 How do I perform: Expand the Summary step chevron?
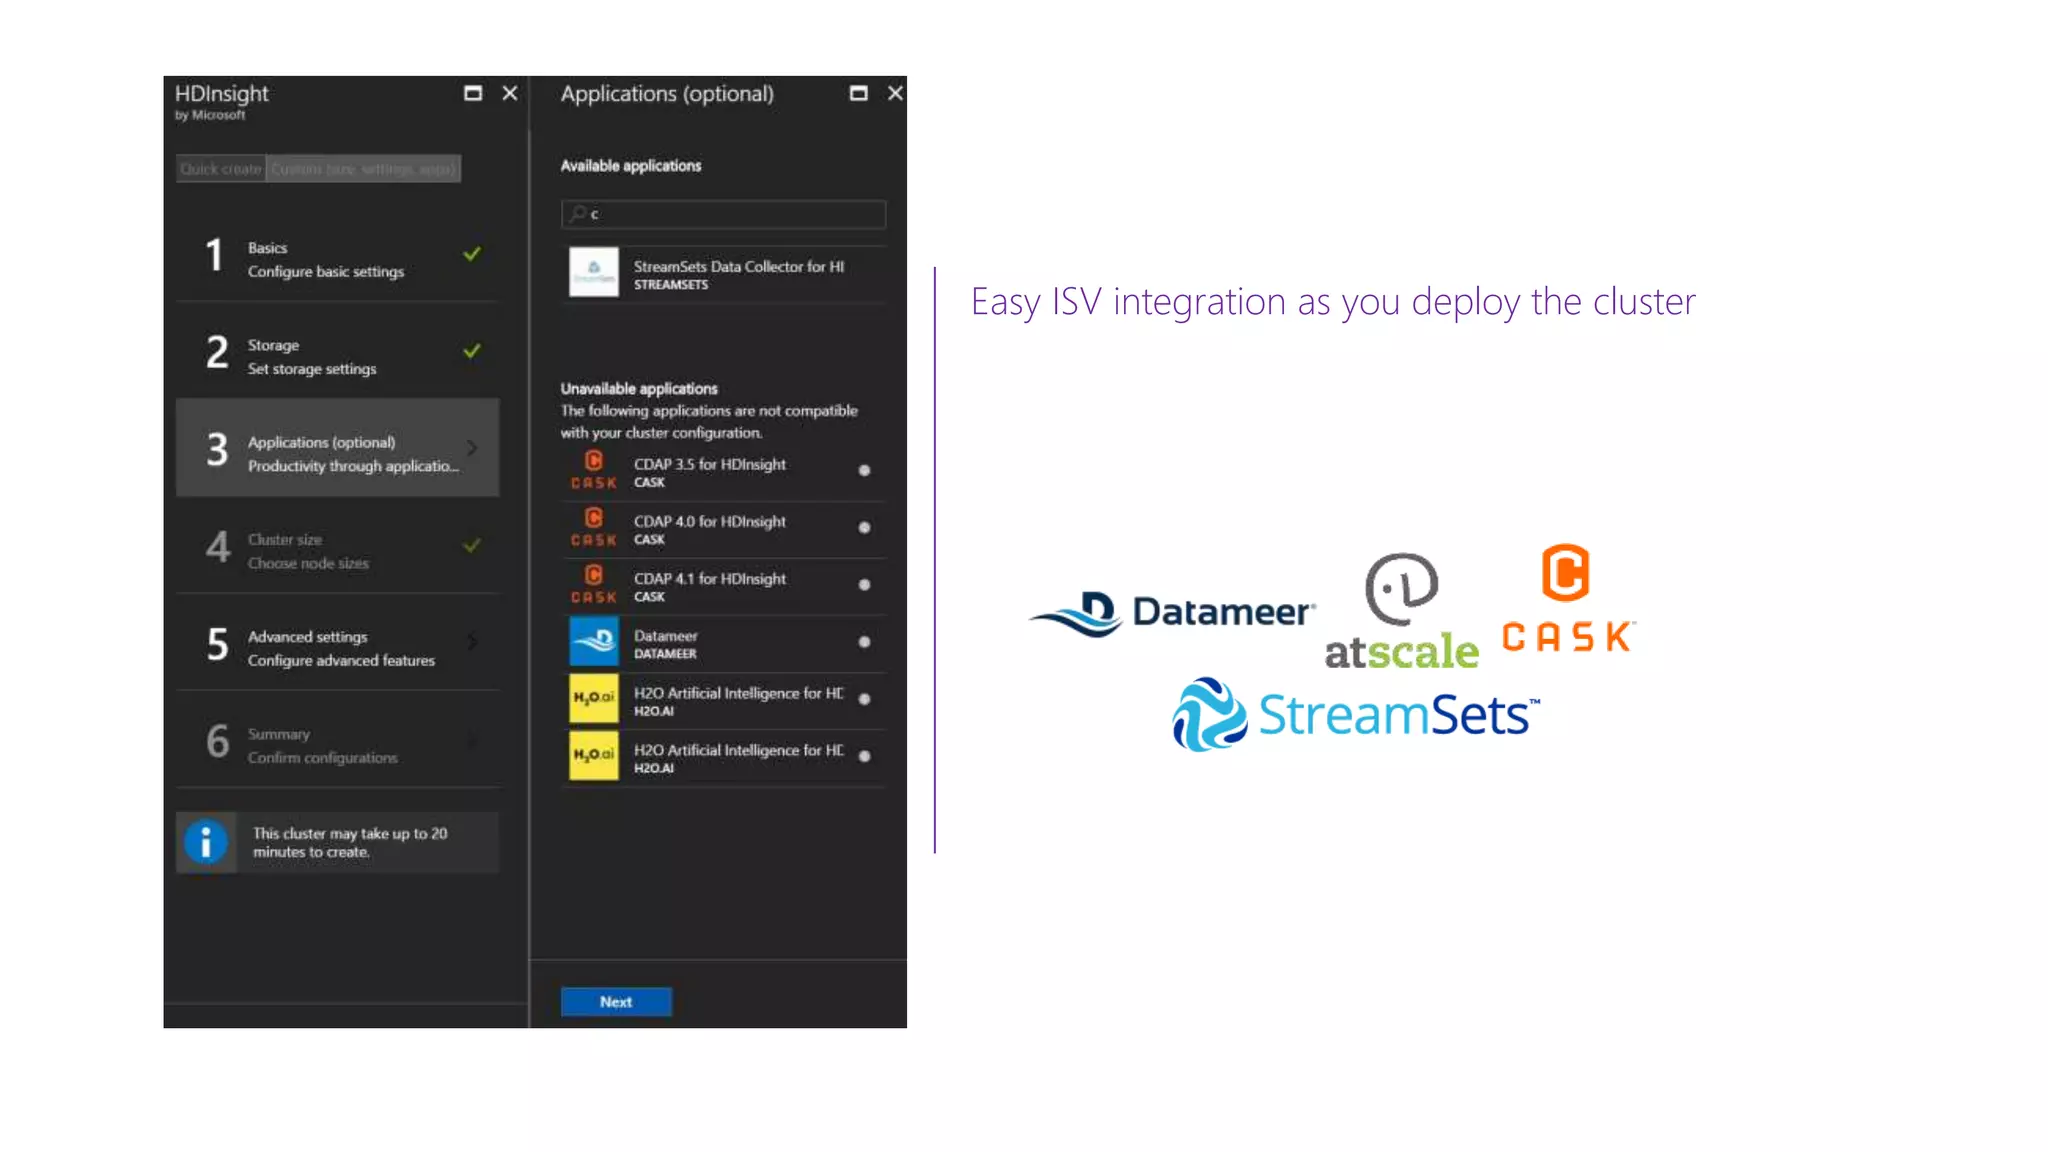(x=472, y=740)
